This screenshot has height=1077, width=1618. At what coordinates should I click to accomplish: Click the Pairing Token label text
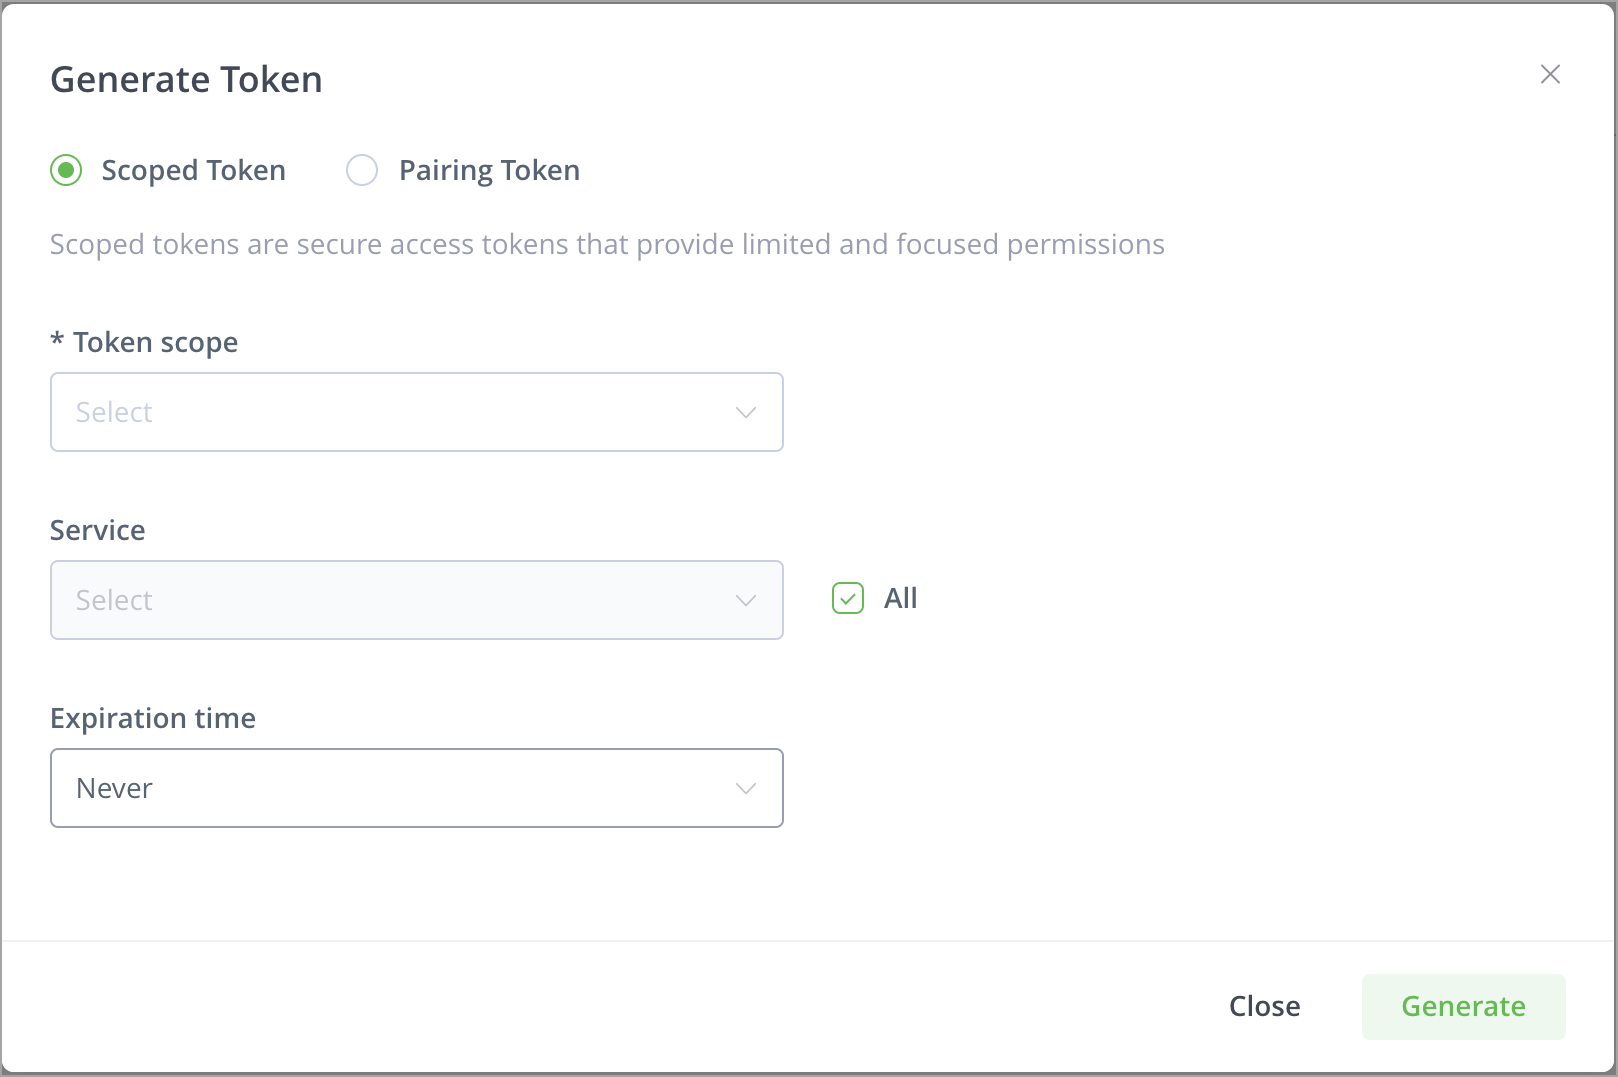click(x=489, y=171)
